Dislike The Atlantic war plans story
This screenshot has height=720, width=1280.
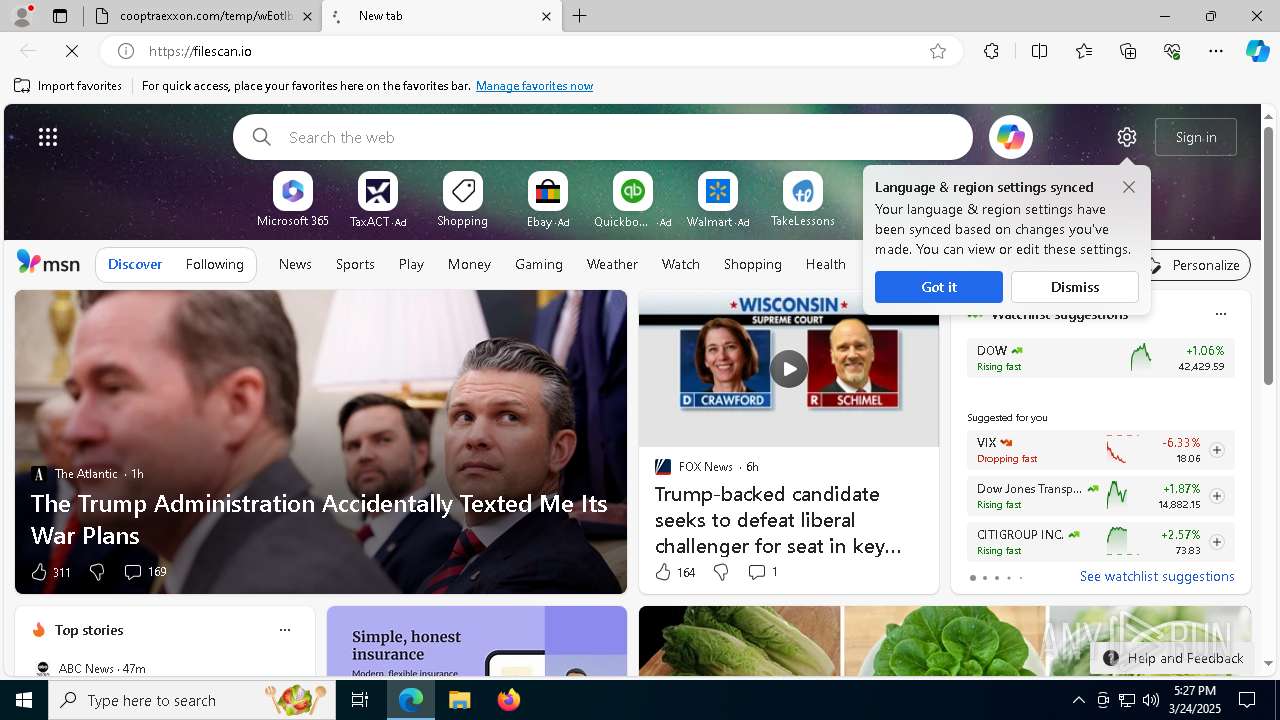(97, 572)
